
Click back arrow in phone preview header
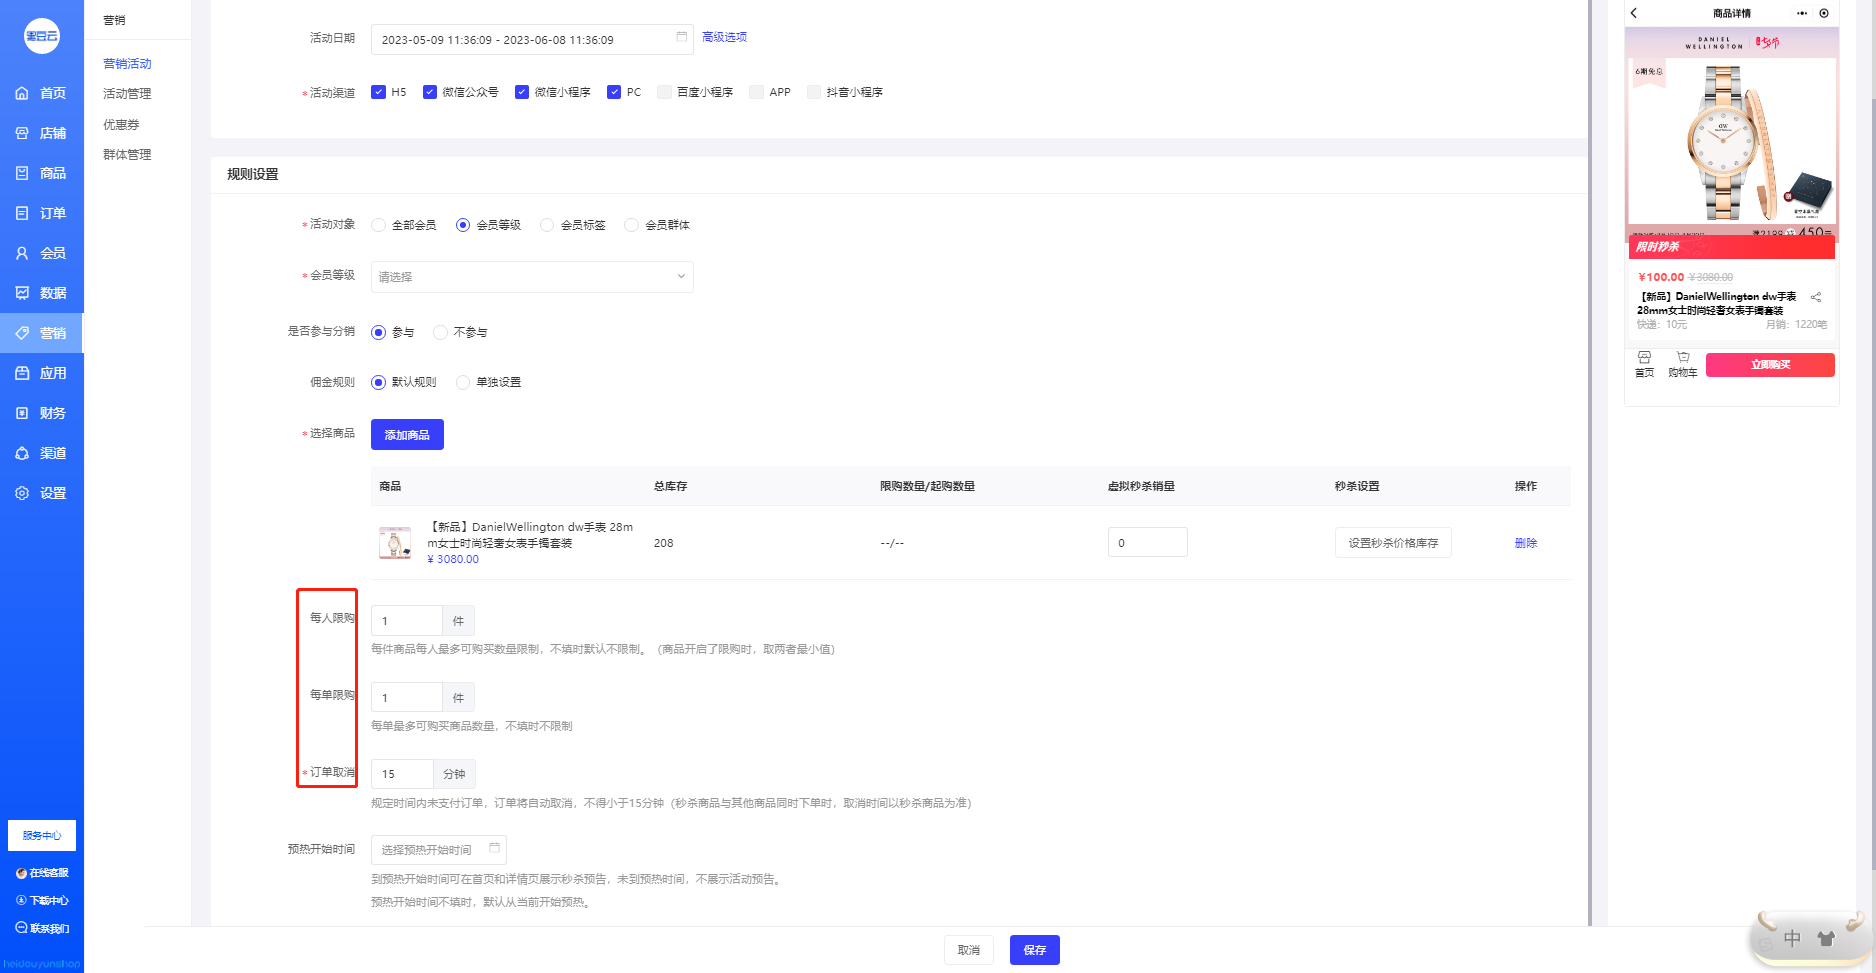1634,13
